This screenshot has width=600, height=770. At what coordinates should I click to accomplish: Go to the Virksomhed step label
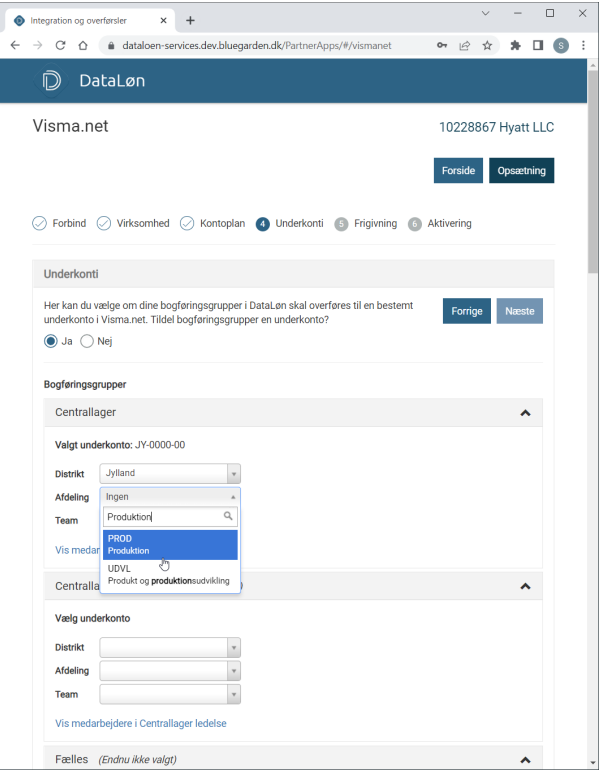(143, 223)
